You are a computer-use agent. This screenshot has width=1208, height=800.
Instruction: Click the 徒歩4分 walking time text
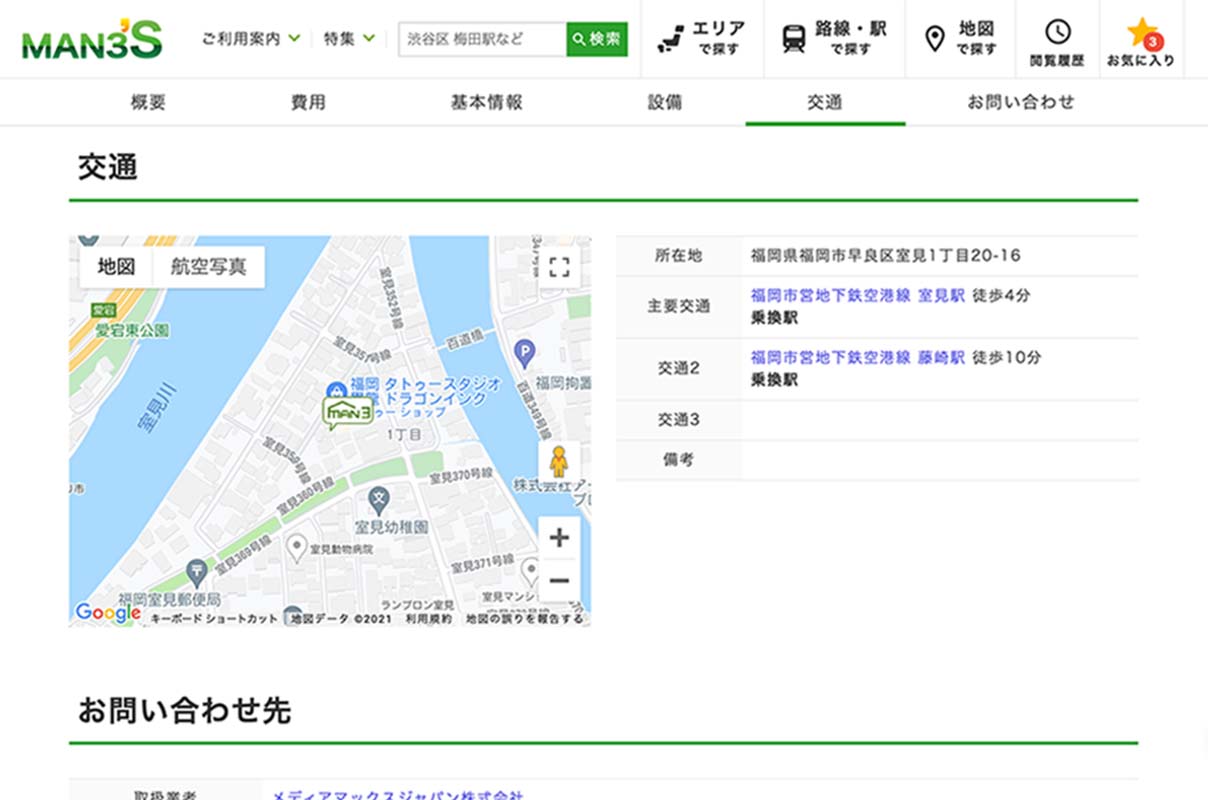(1001, 296)
